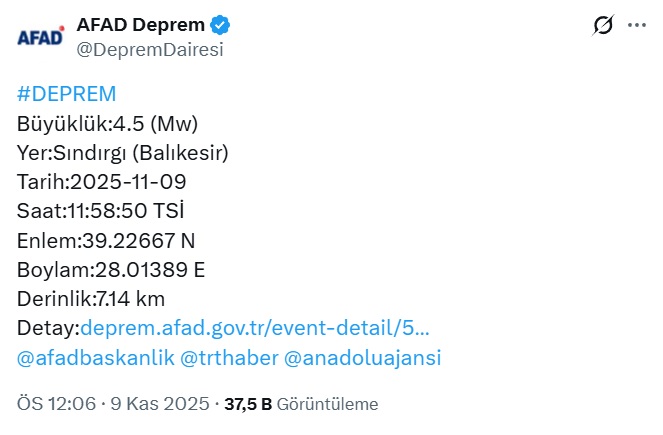
Task: Open the Grok icon on the tweet
Action: tap(602, 26)
